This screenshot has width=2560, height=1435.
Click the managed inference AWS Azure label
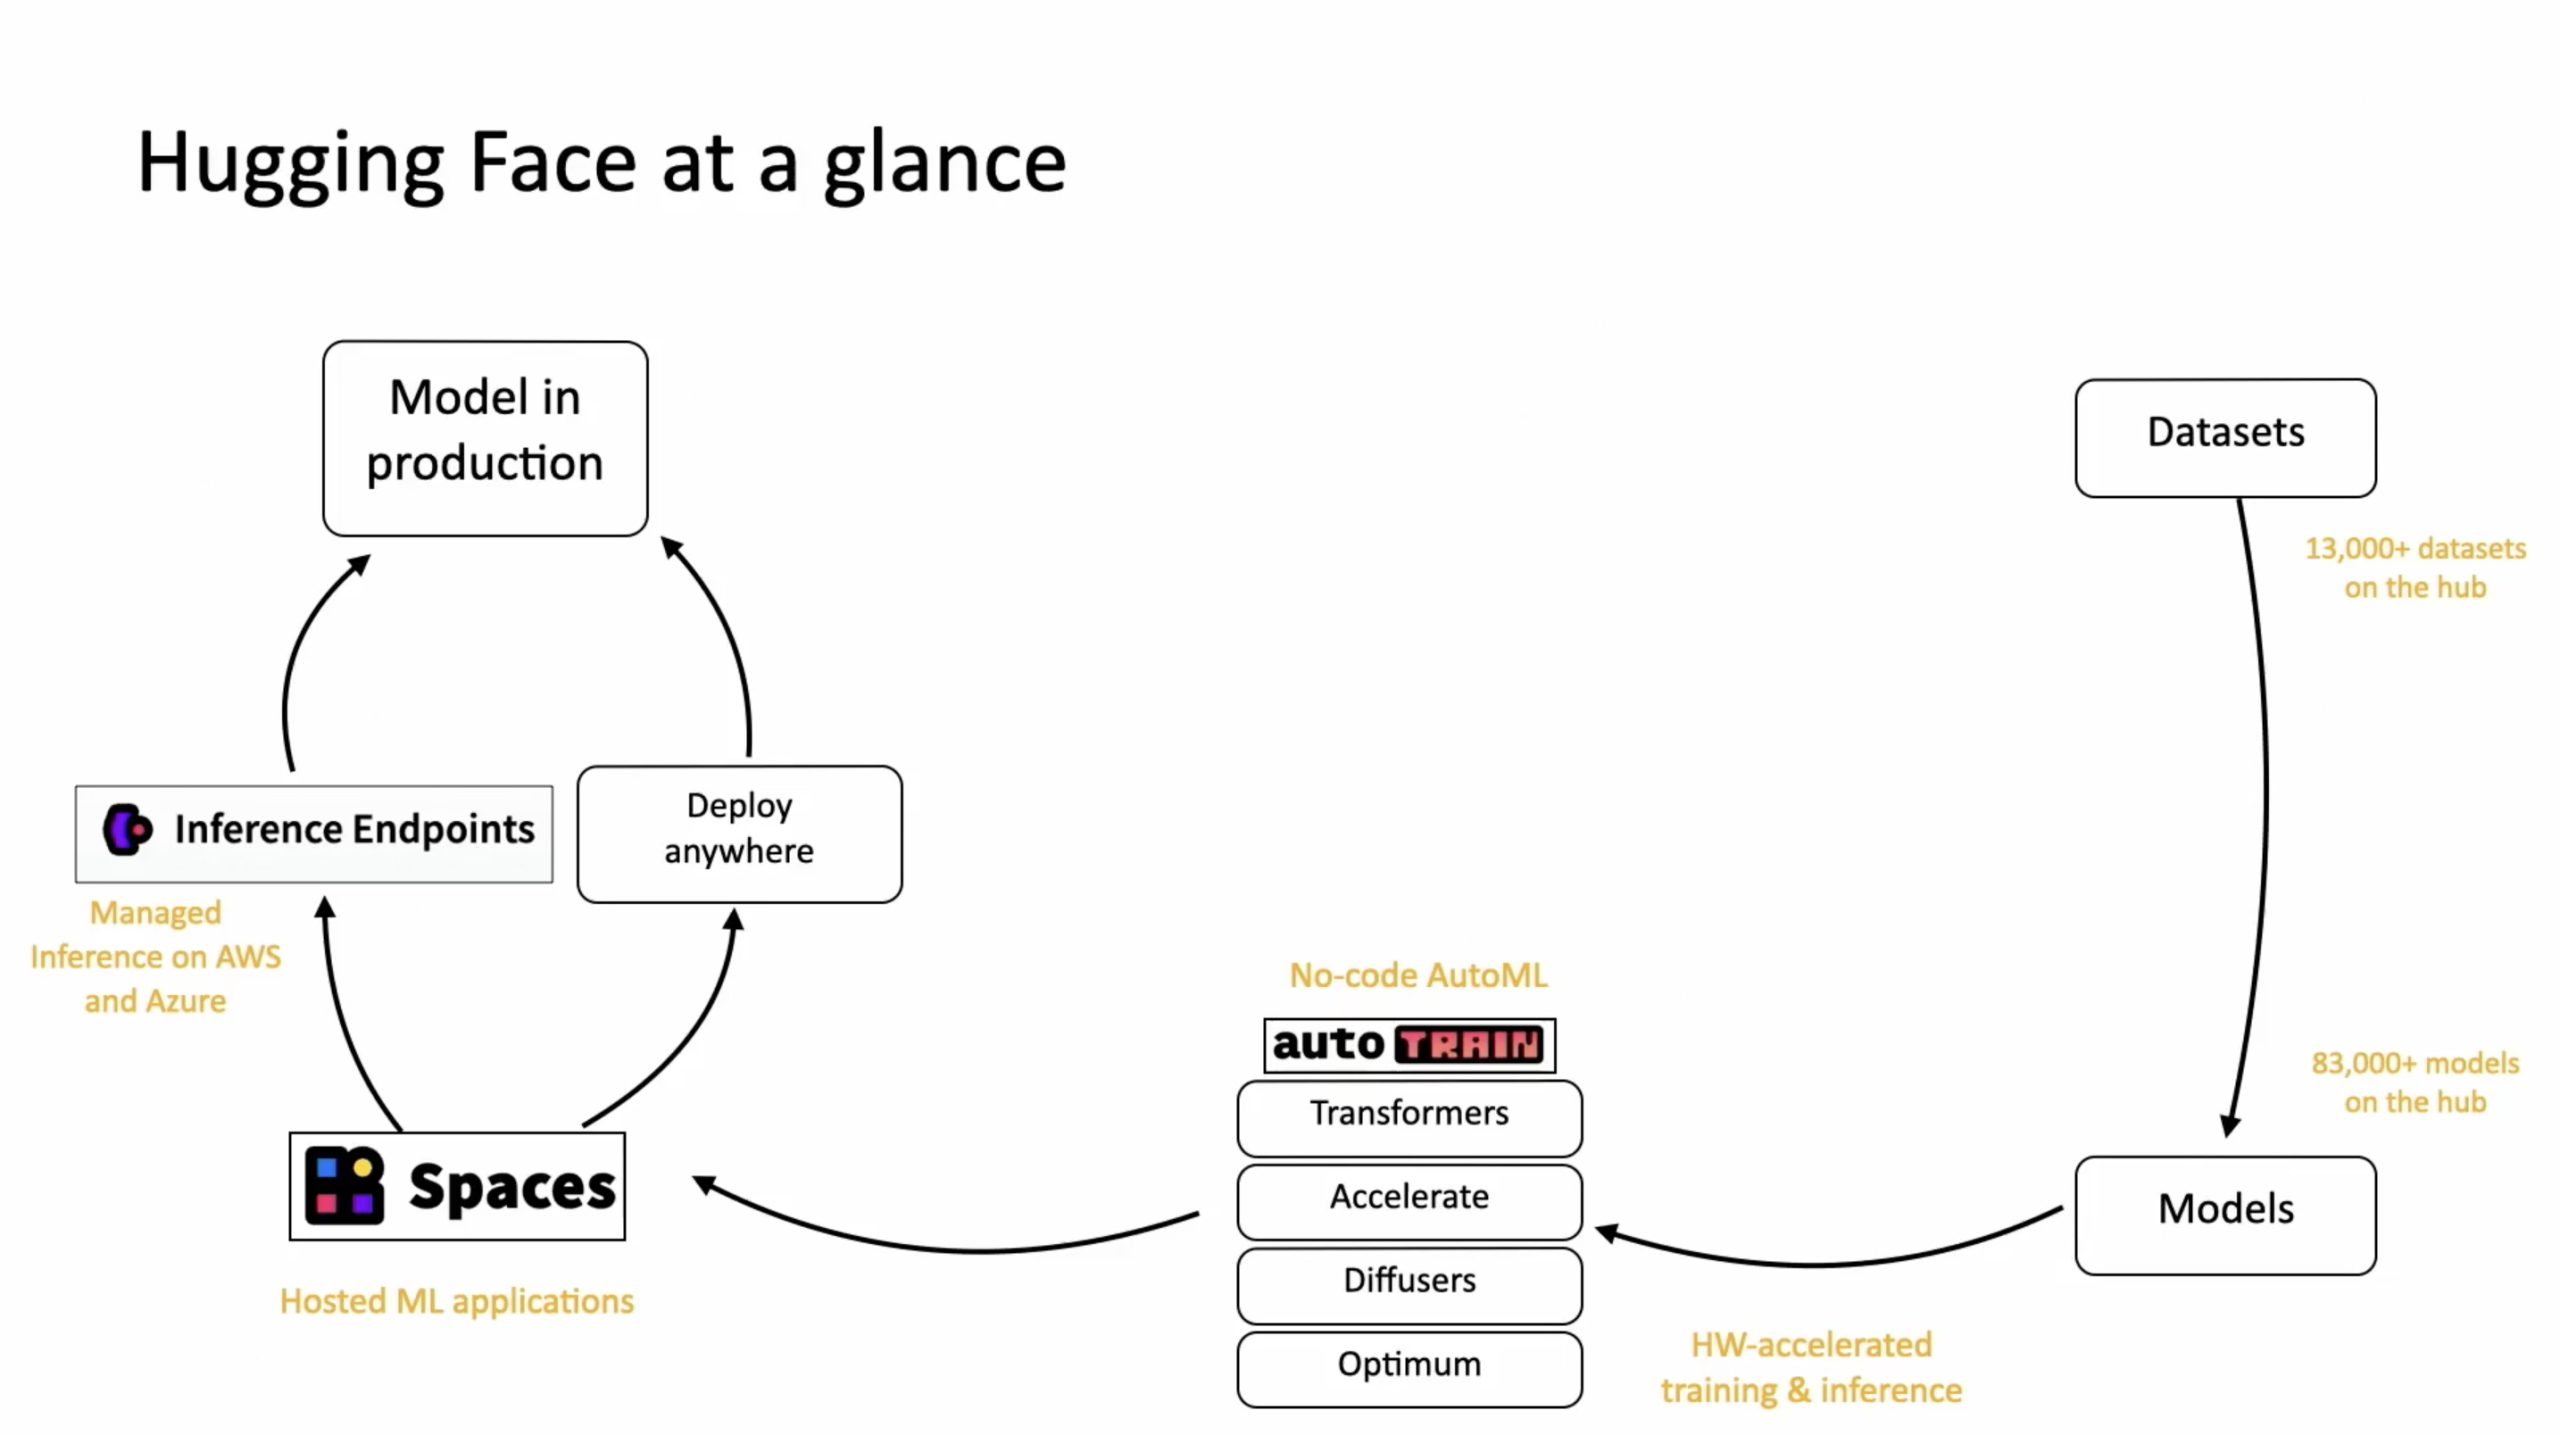(x=155, y=957)
